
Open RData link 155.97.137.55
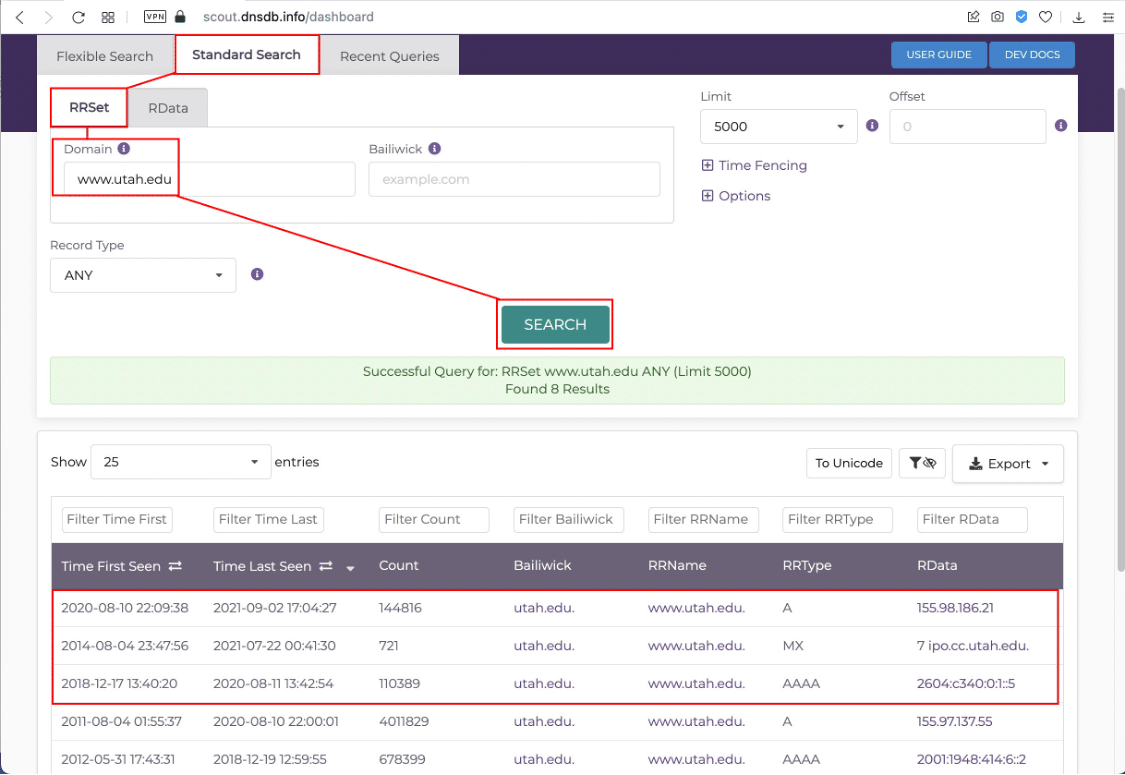coord(954,722)
